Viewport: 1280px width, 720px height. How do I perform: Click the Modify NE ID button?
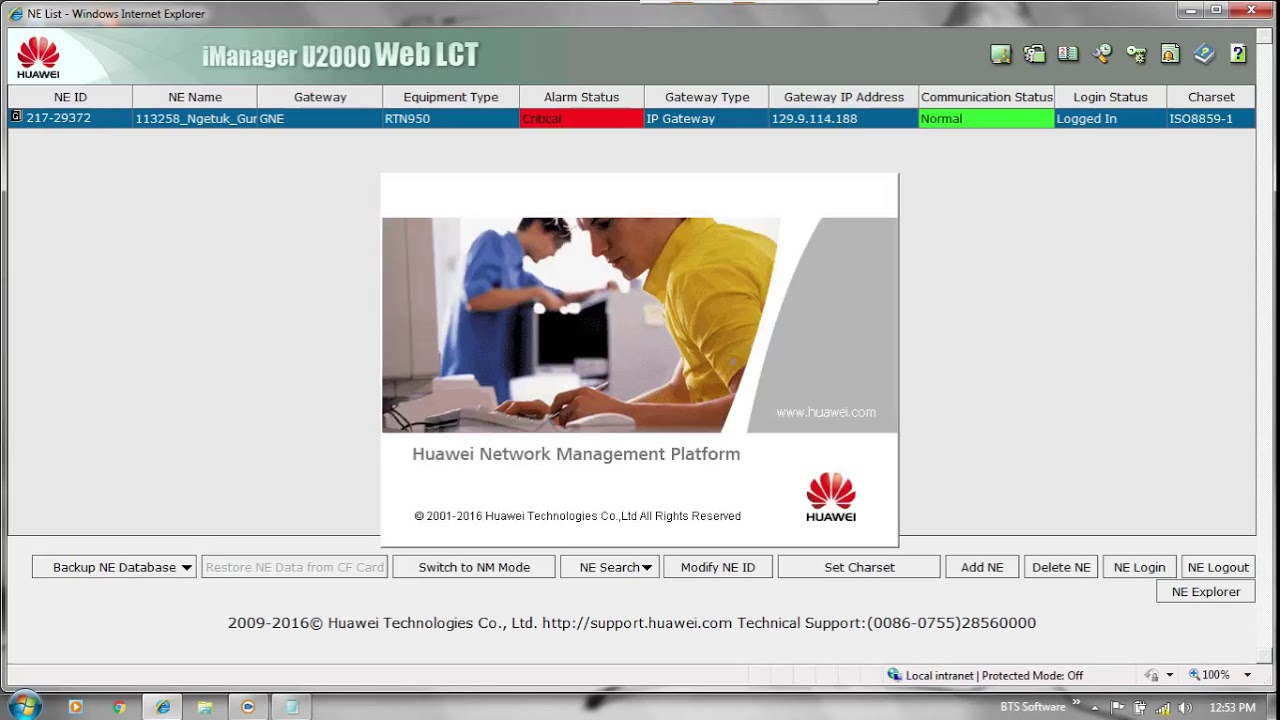718,567
